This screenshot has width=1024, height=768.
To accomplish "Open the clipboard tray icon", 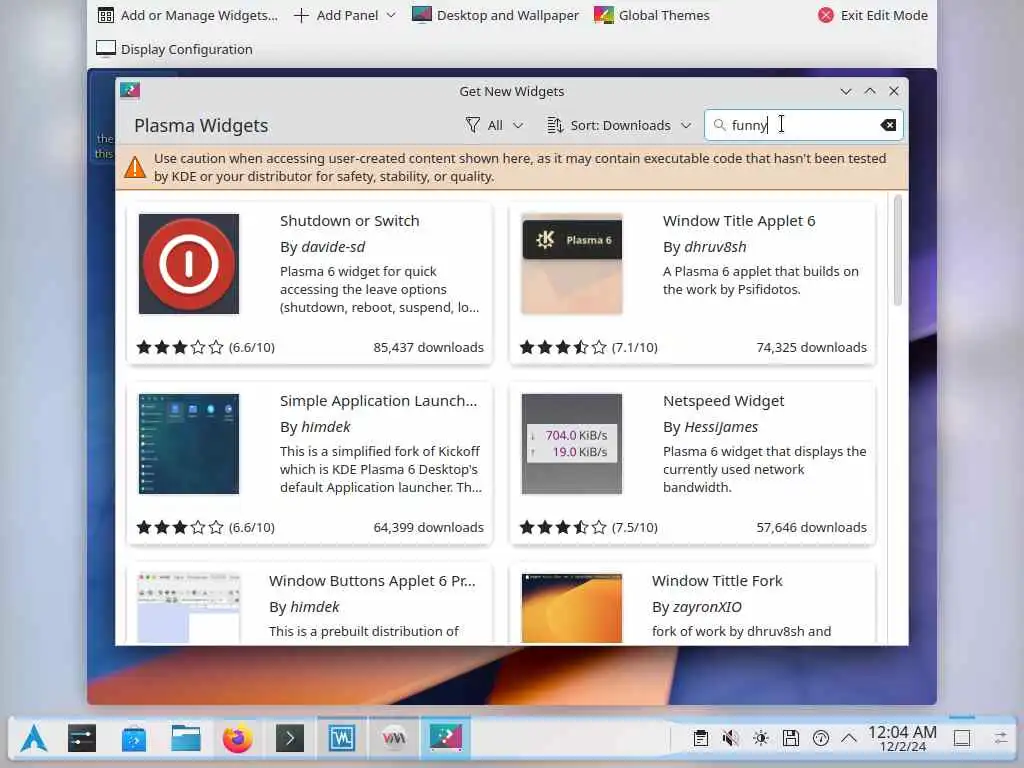I will pyautogui.click(x=701, y=739).
